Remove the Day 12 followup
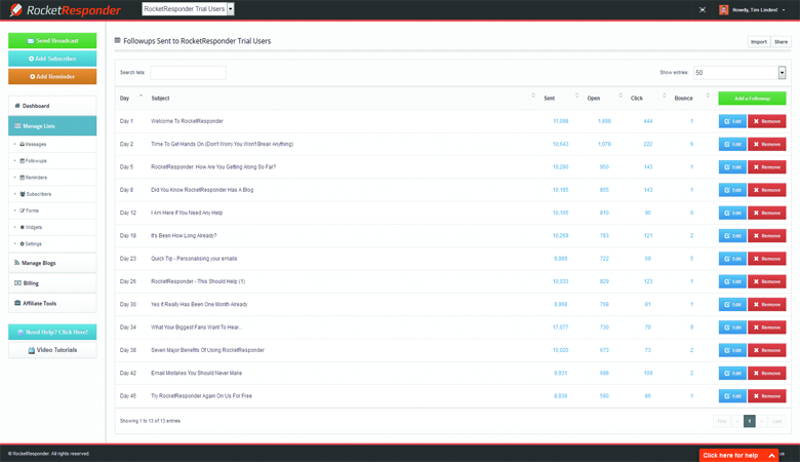 (x=767, y=213)
